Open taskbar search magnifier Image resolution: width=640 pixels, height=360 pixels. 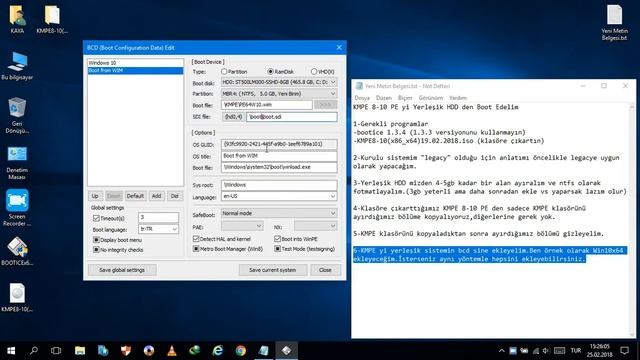[34, 351]
